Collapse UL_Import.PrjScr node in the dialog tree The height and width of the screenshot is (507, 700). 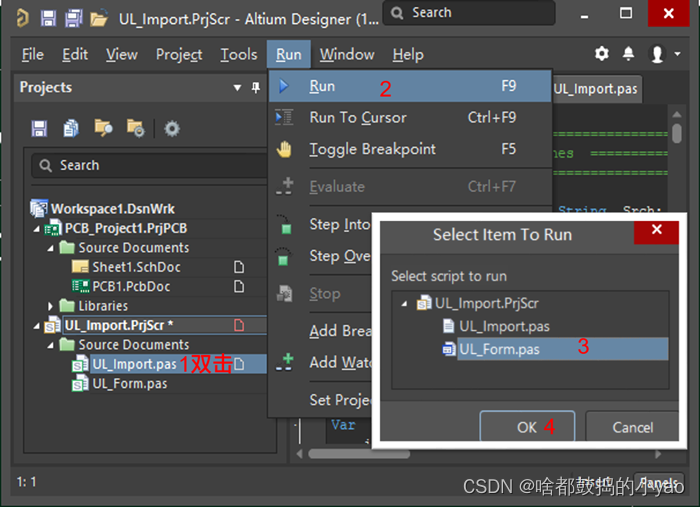click(404, 303)
